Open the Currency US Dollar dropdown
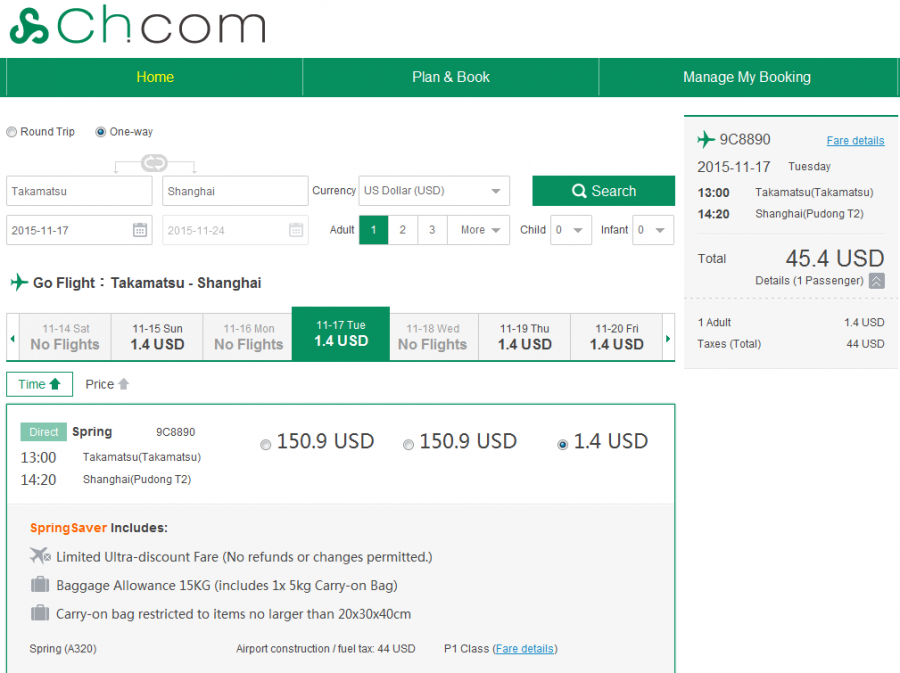 [434, 190]
